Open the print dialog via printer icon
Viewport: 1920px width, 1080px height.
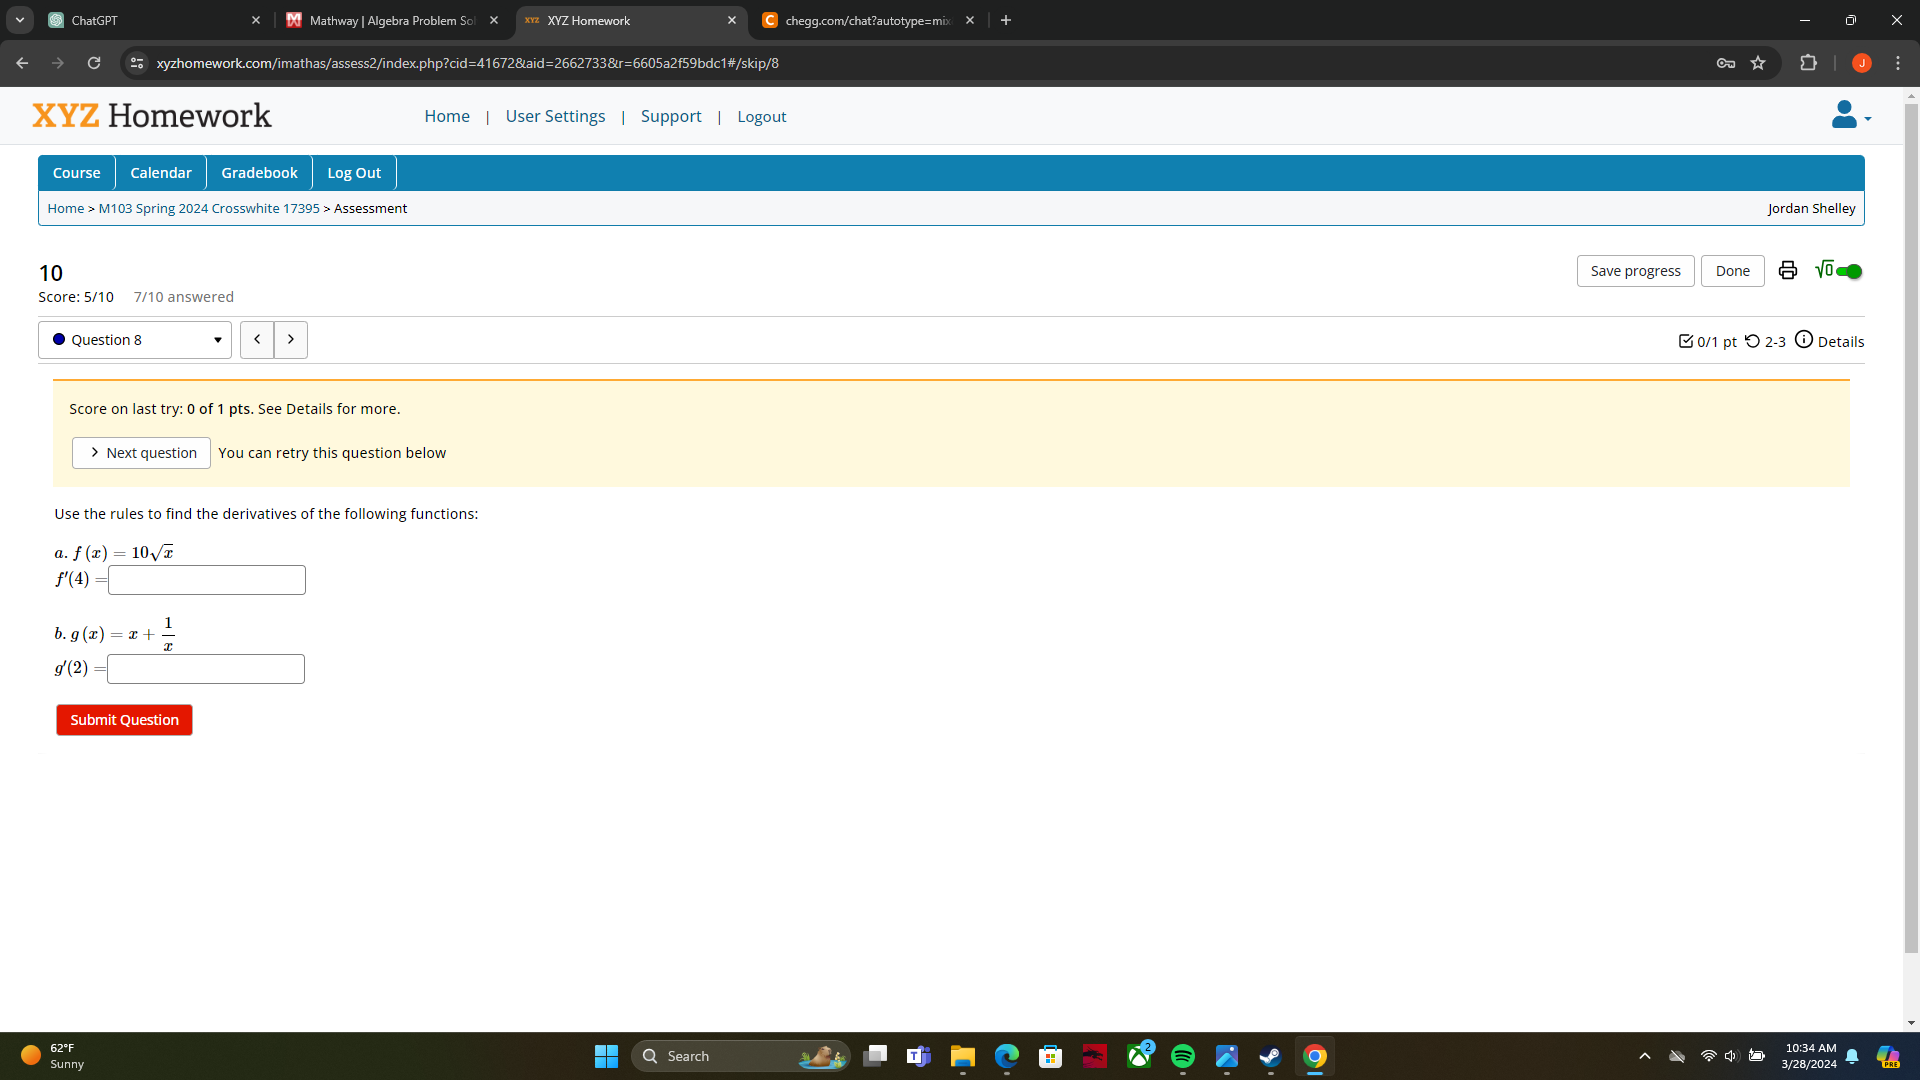[x=1788, y=270]
